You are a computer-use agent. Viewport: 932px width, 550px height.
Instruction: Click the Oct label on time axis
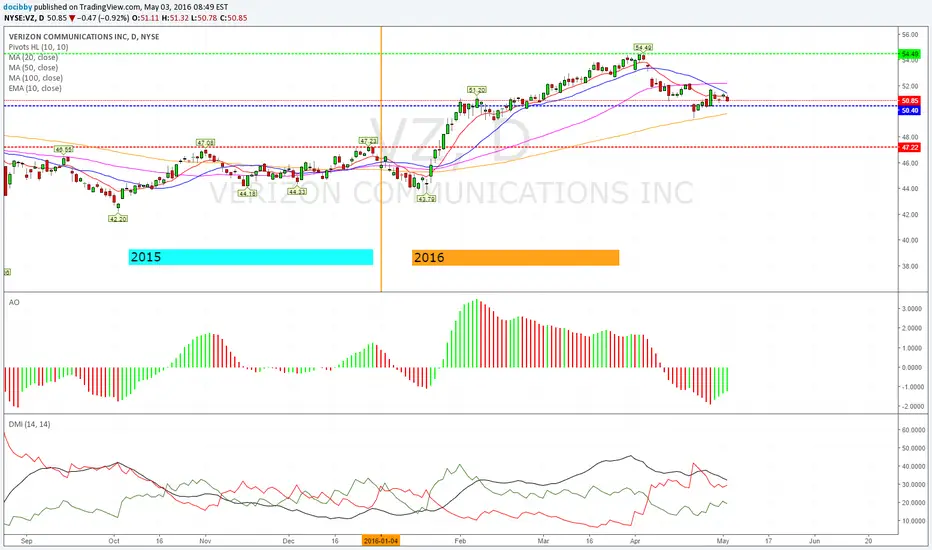point(114,541)
